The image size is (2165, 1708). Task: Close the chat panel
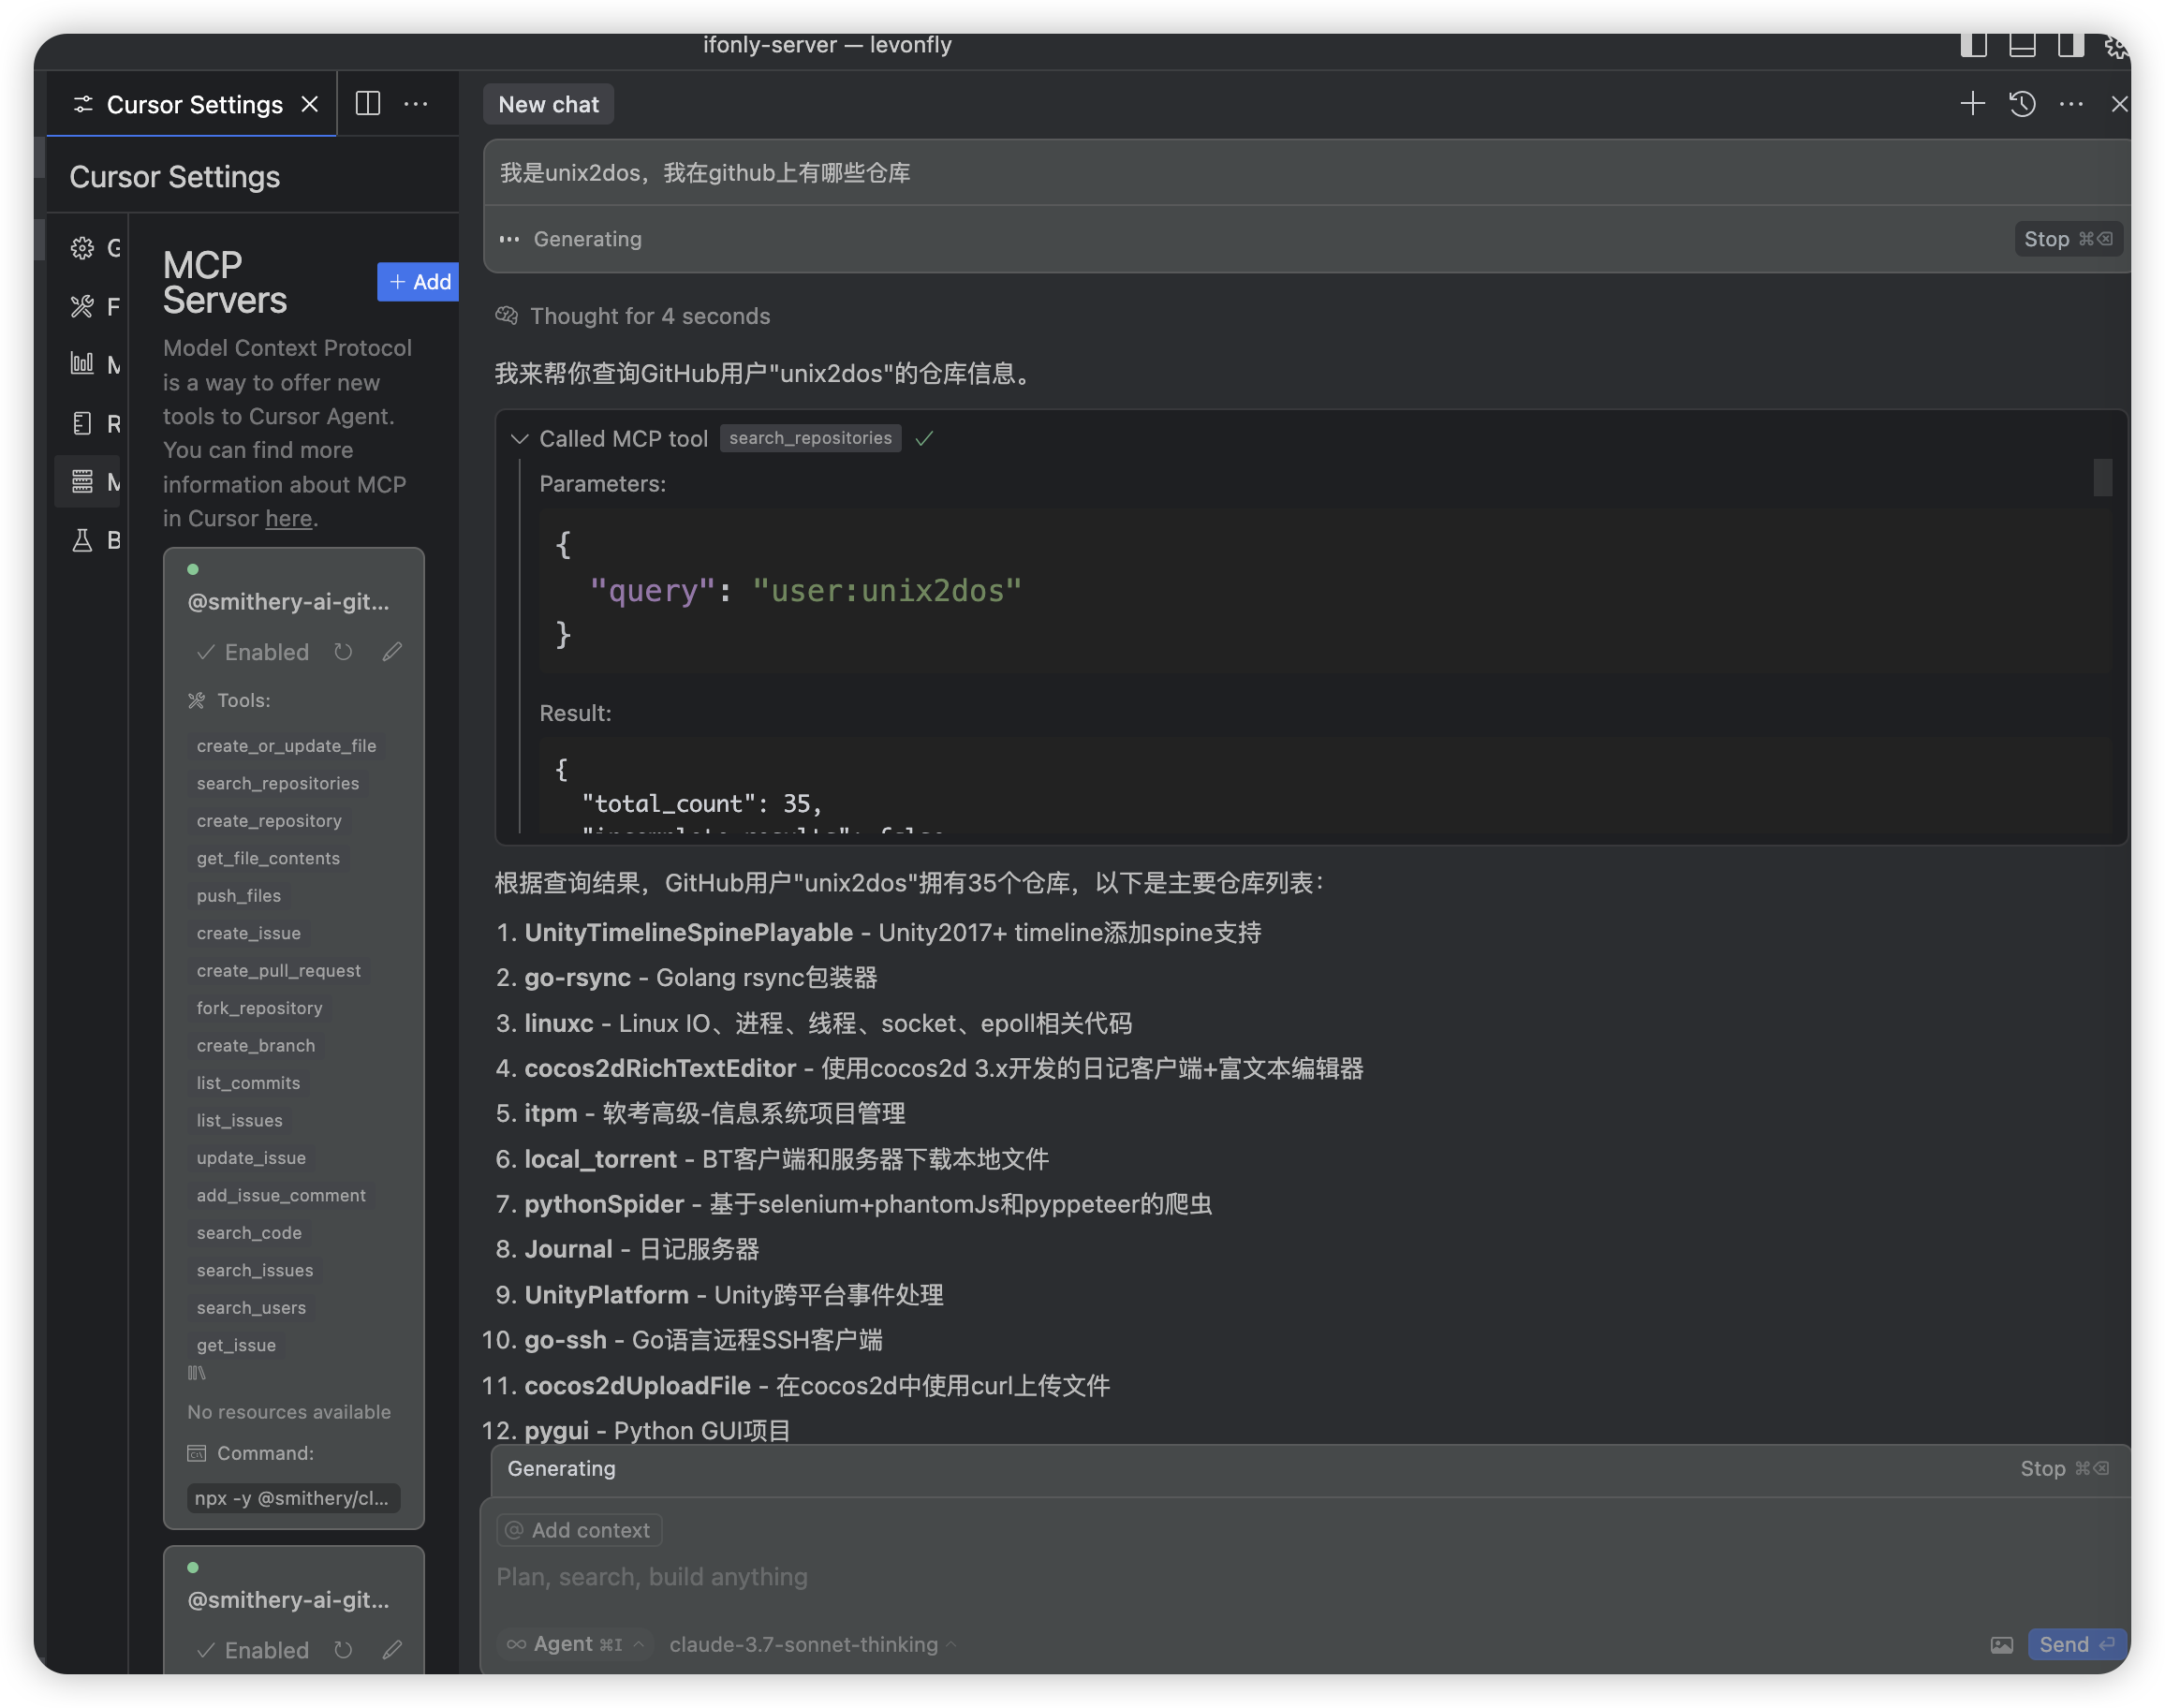(x=2119, y=104)
